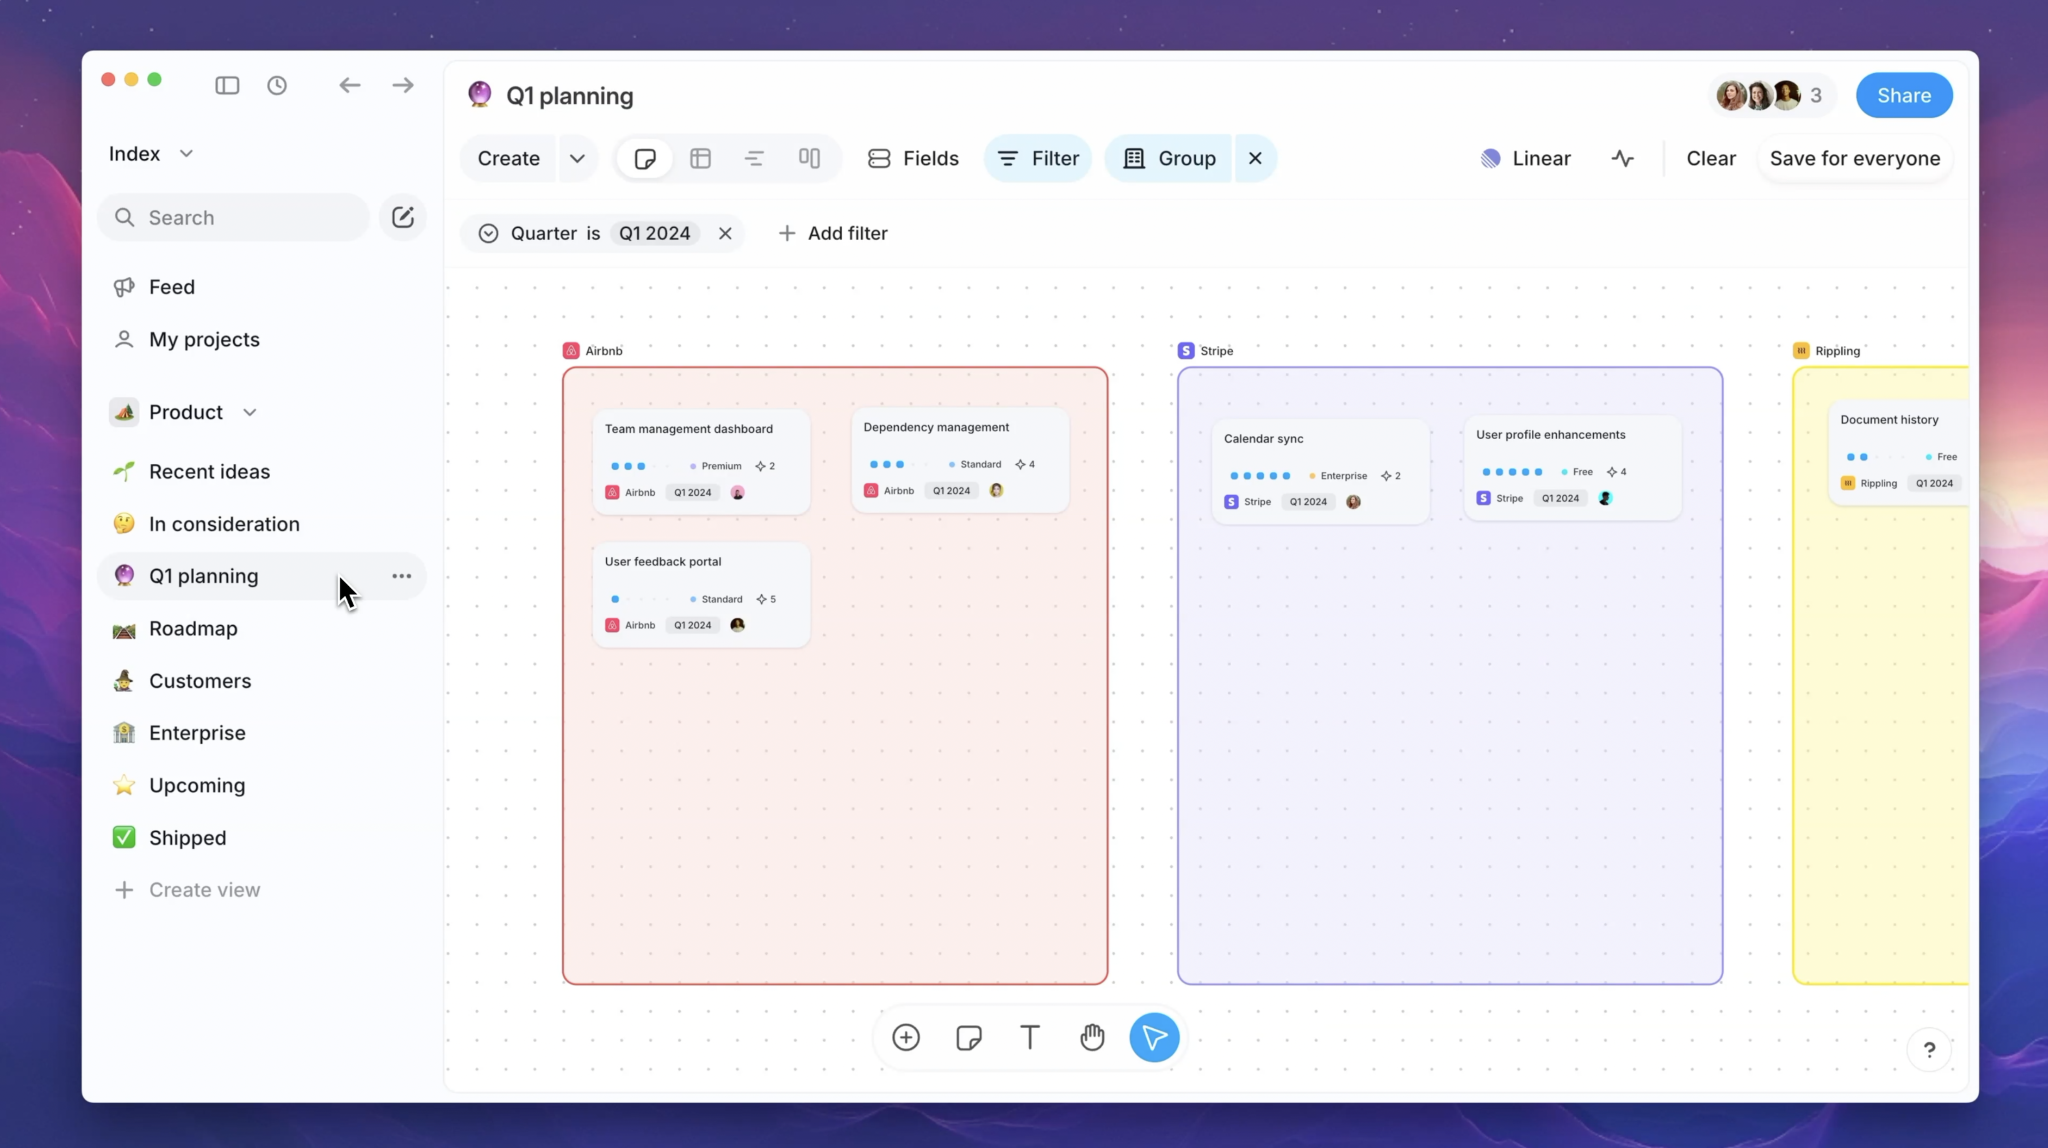Select the text tool
Viewport: 2048px width, 1148px height.
pyautogui.click(x=1030, y=1037)
